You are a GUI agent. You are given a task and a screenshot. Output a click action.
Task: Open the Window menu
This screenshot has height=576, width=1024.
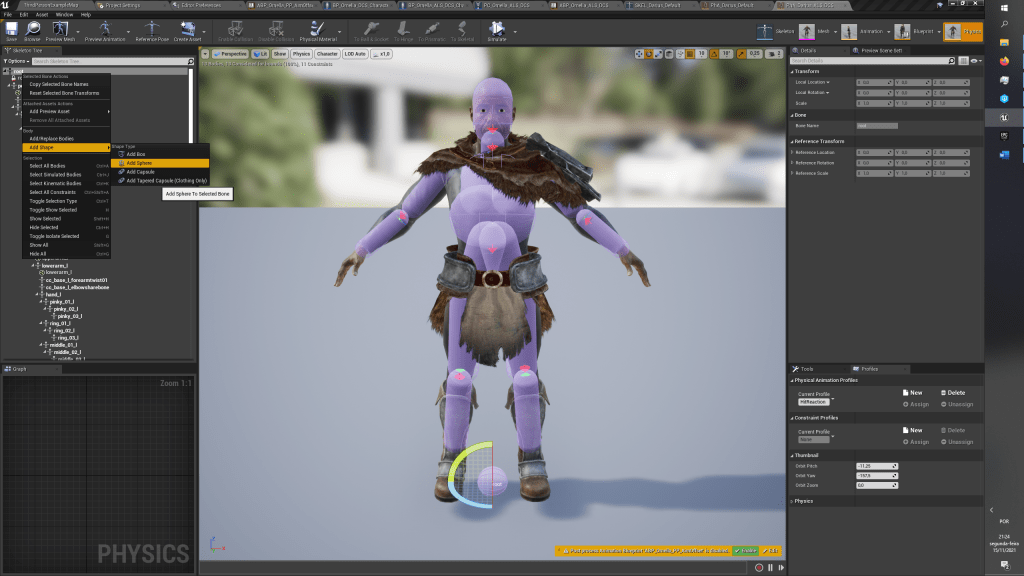[64, 15]
